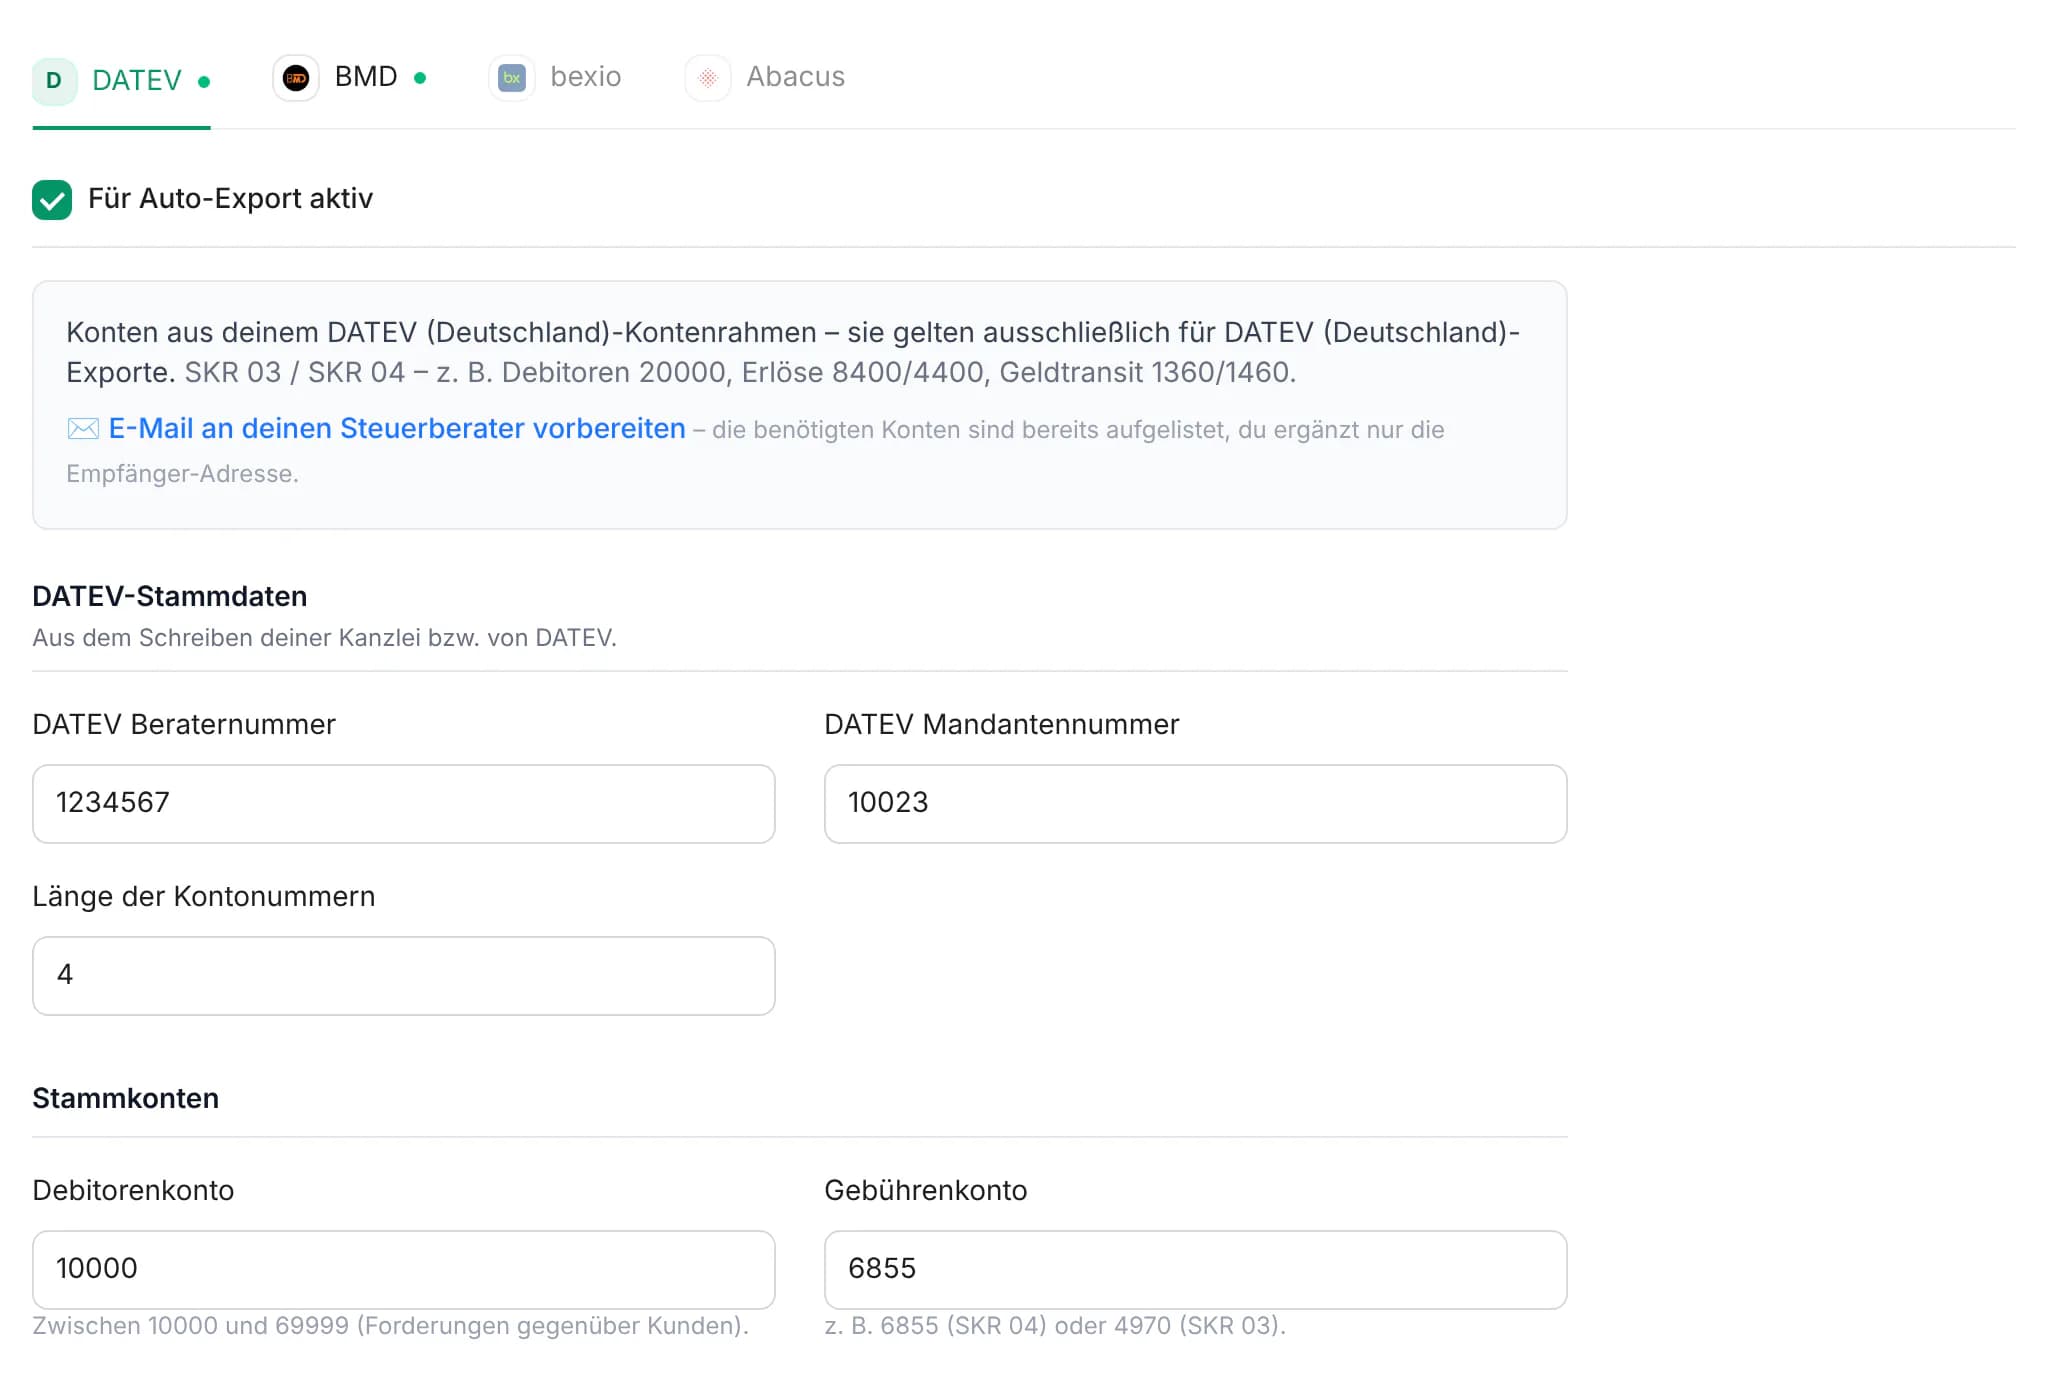Go to the Abacus tab
This screenshot has height=1374, width=2048.
[765, 78]
